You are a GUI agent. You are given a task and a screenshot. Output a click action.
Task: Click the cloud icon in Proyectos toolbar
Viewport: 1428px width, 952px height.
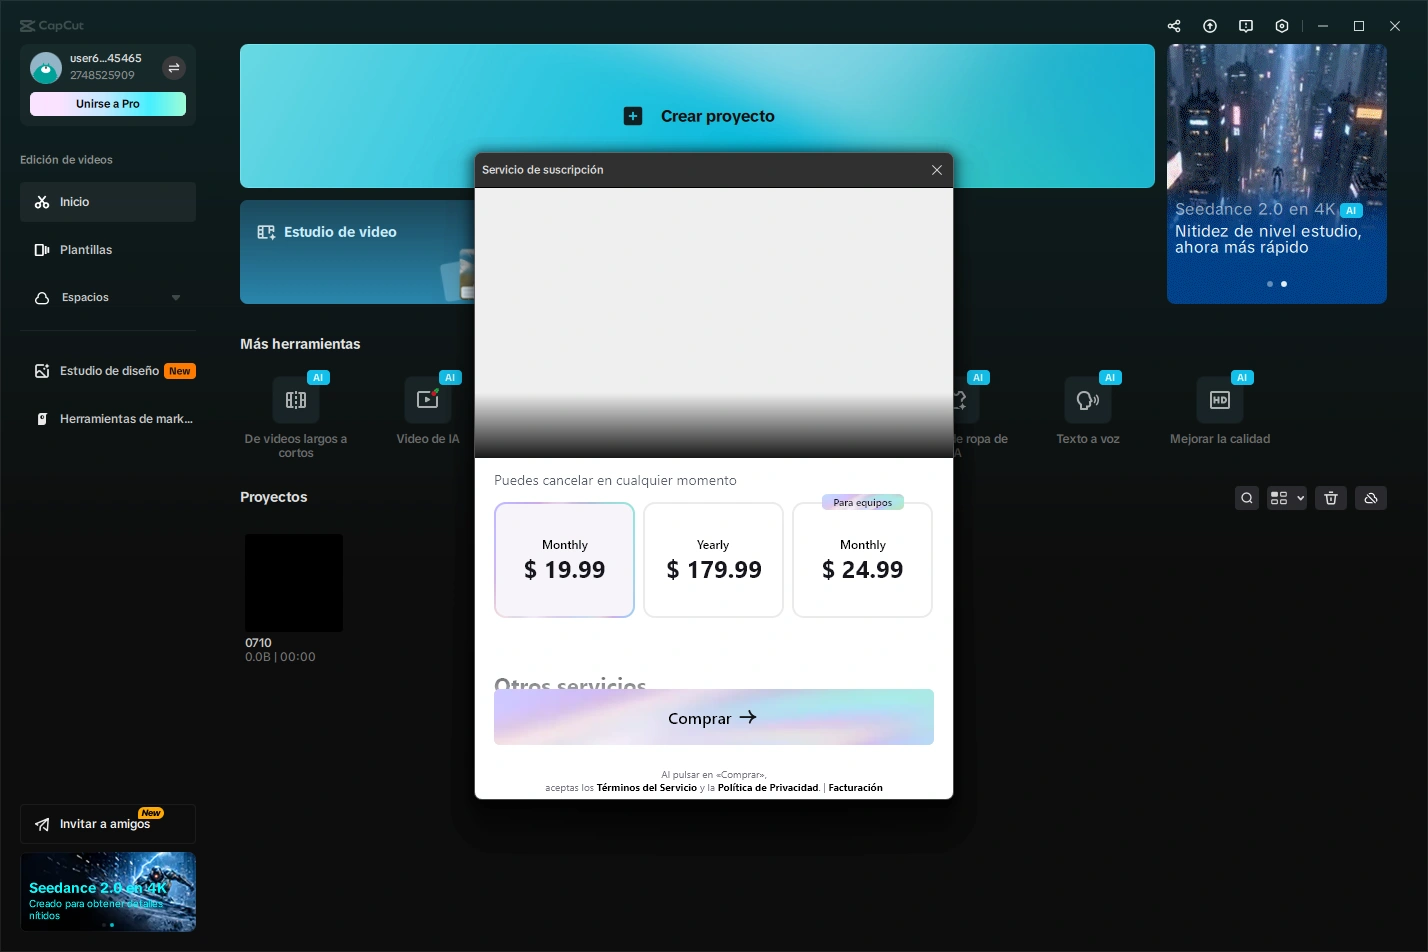pos(1371,498)
